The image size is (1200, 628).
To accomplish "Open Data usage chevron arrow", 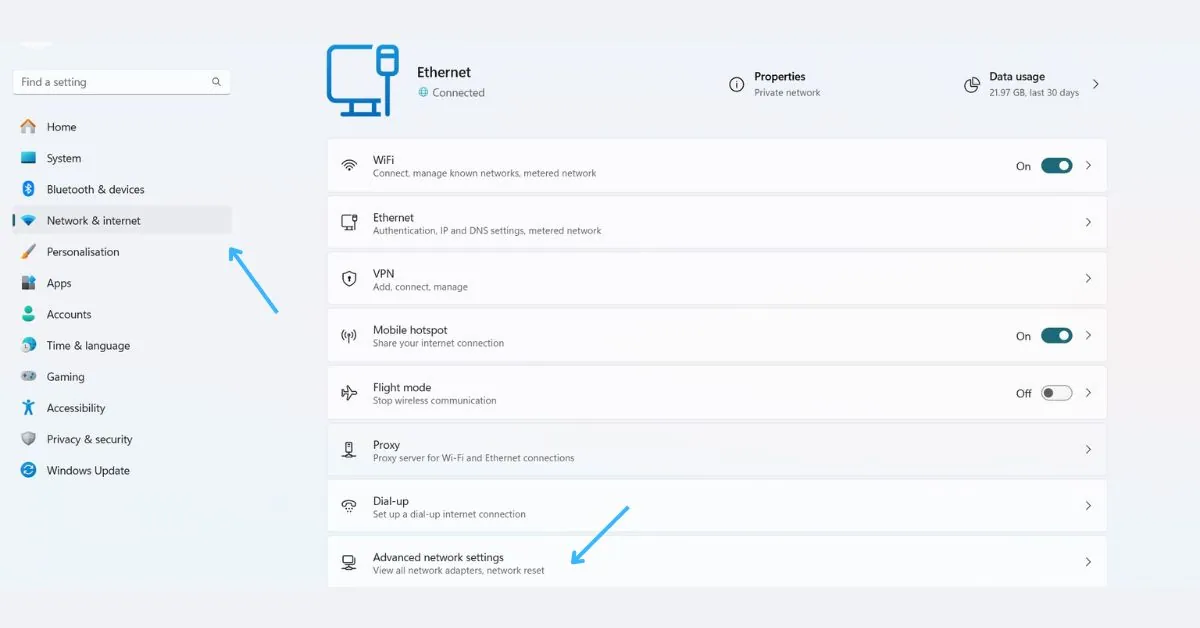I will tap(1096, 84).
